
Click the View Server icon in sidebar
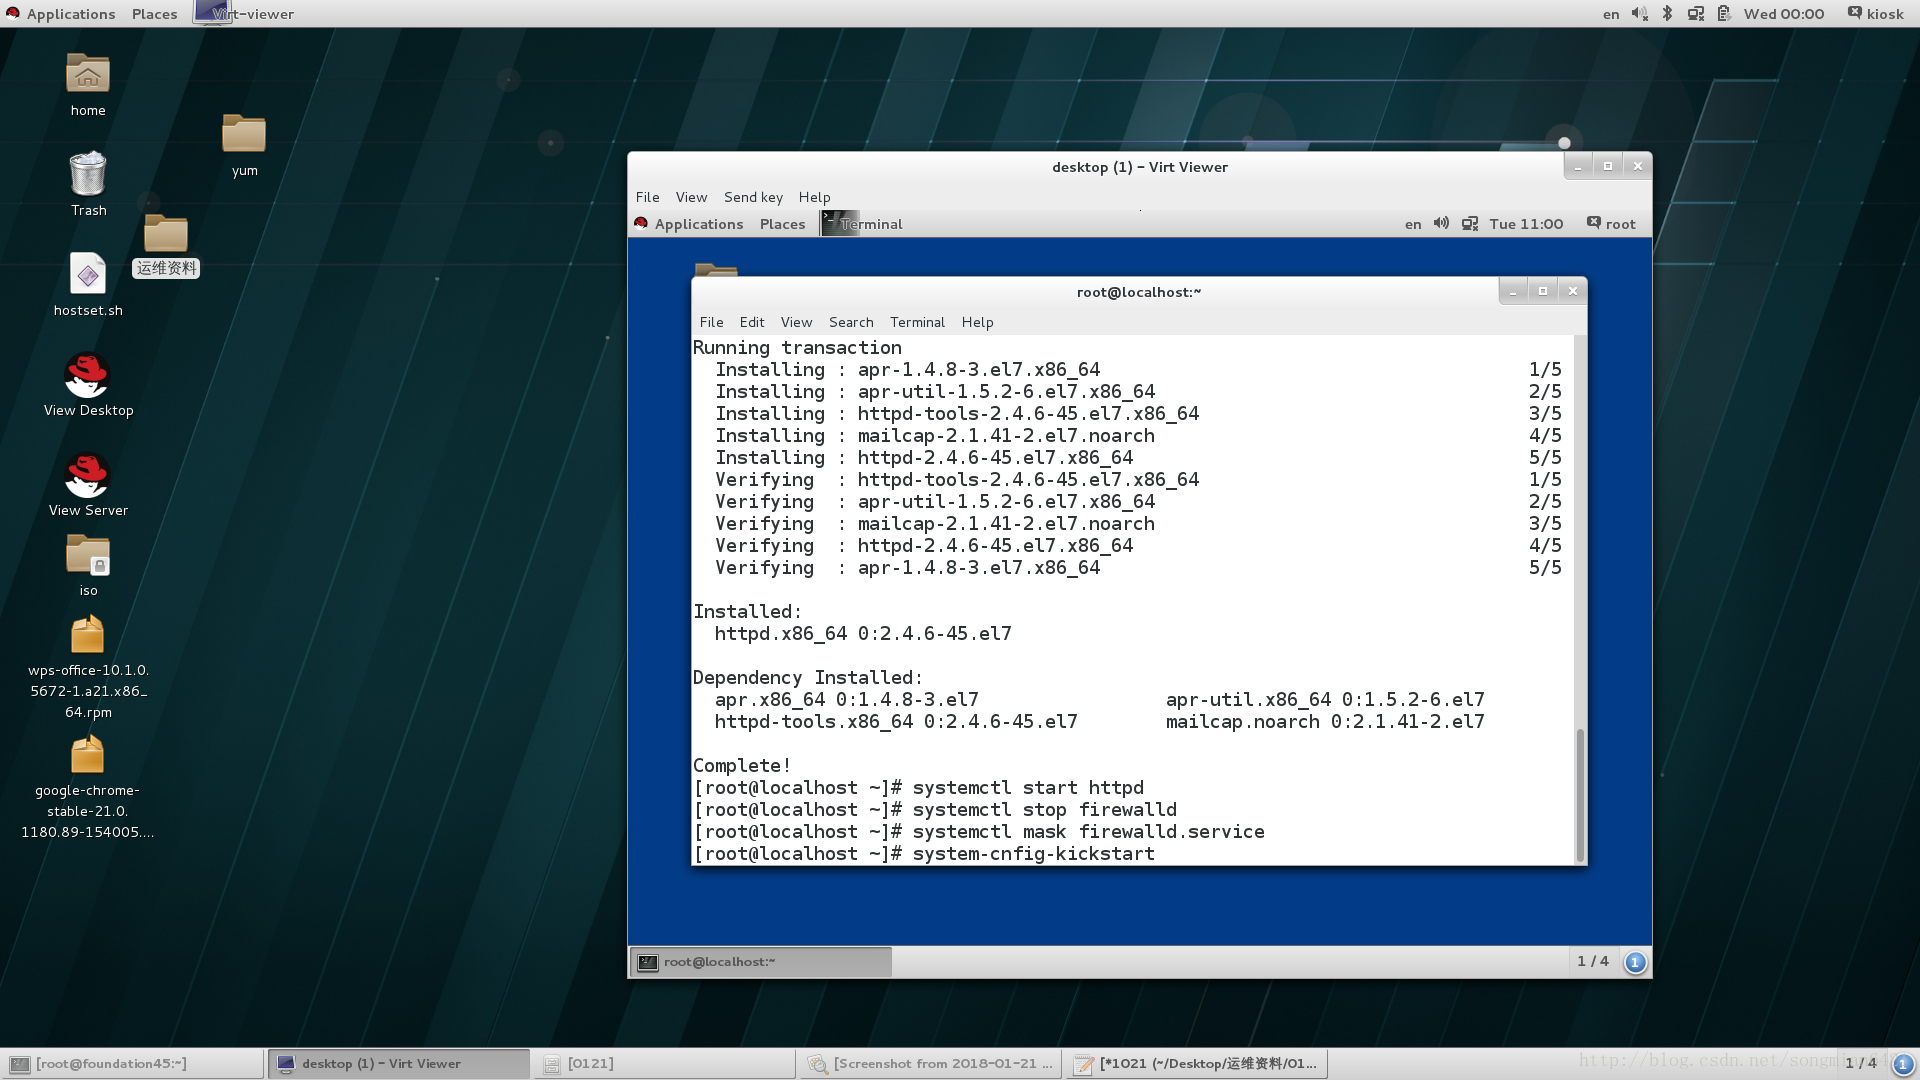[87, 480]
